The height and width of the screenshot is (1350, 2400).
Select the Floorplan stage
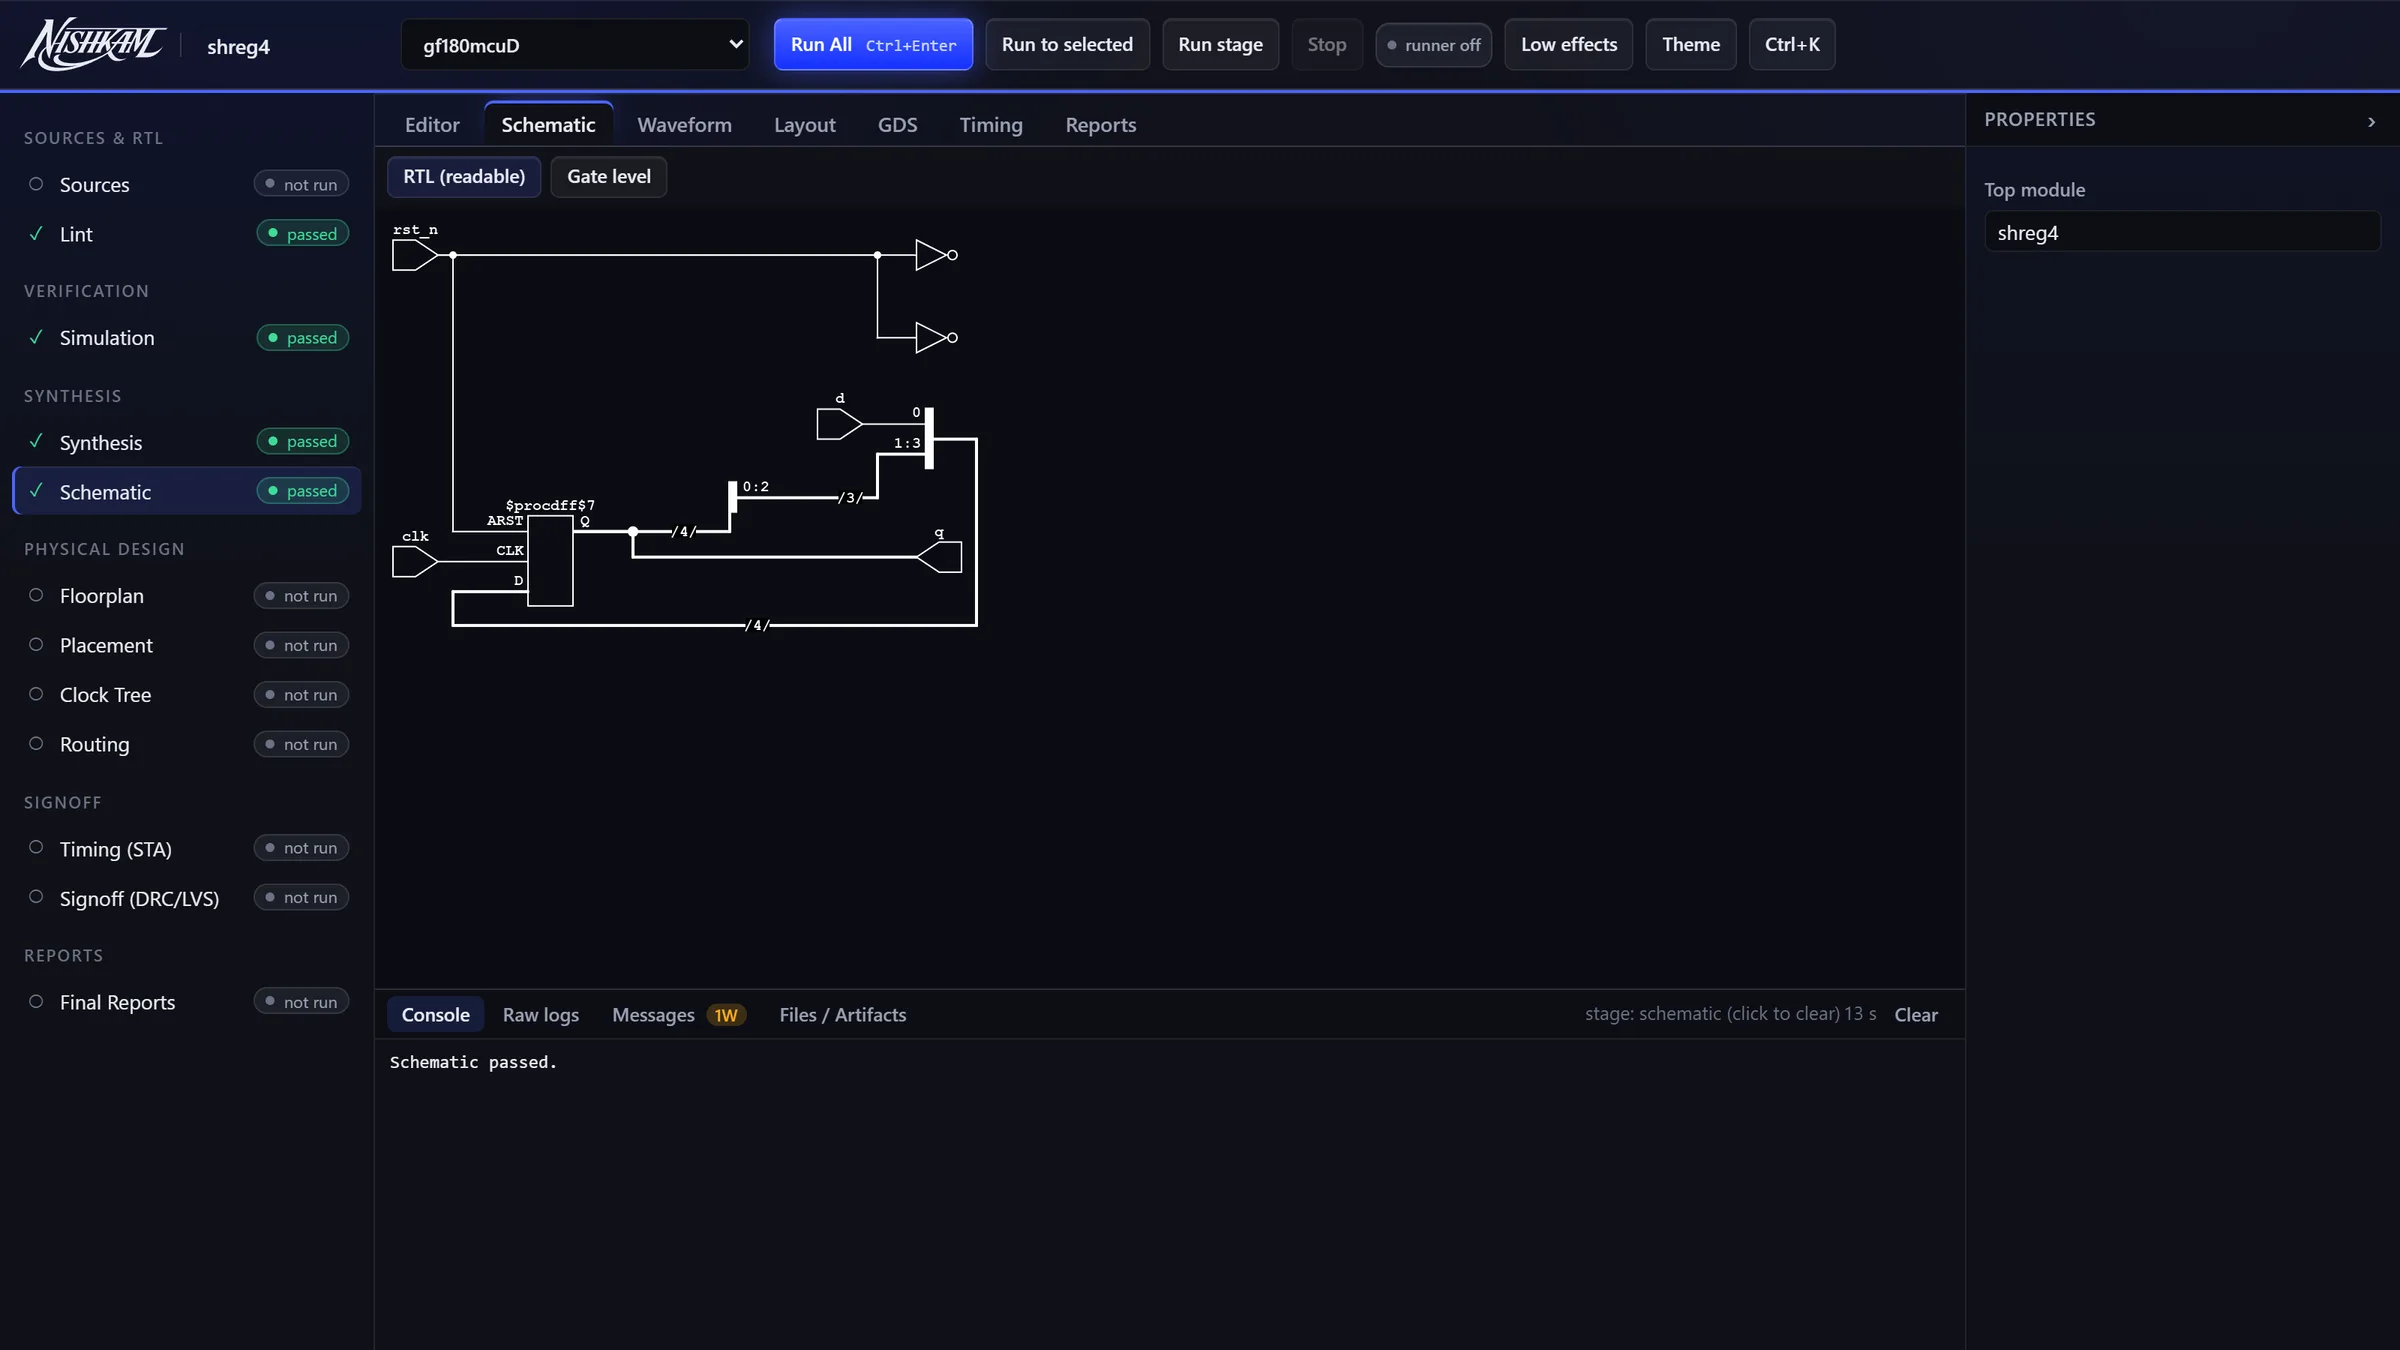click(x=187, y=596)
